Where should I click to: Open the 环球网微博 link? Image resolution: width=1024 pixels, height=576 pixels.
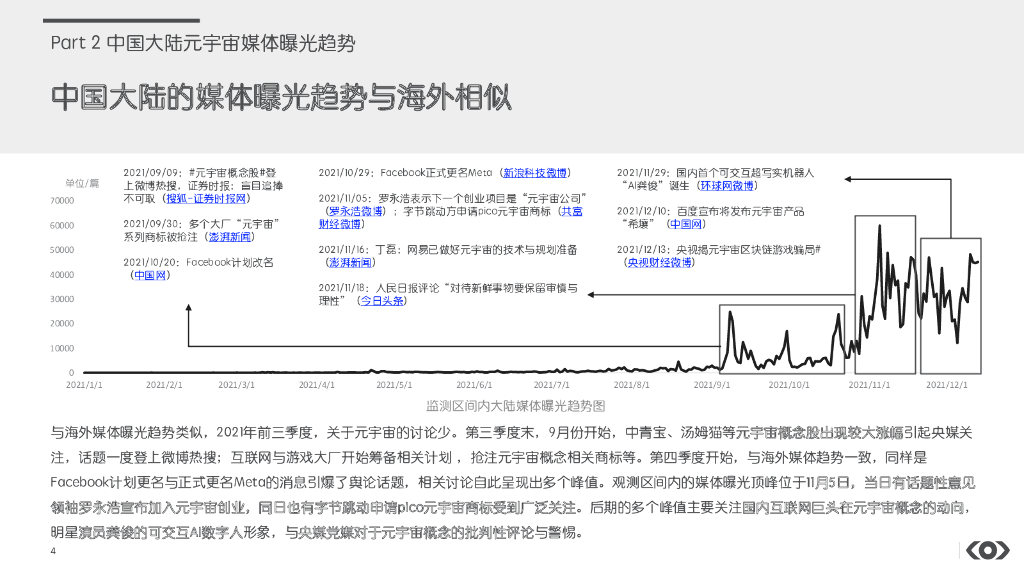pyautogui.click(x=727, y=186)
